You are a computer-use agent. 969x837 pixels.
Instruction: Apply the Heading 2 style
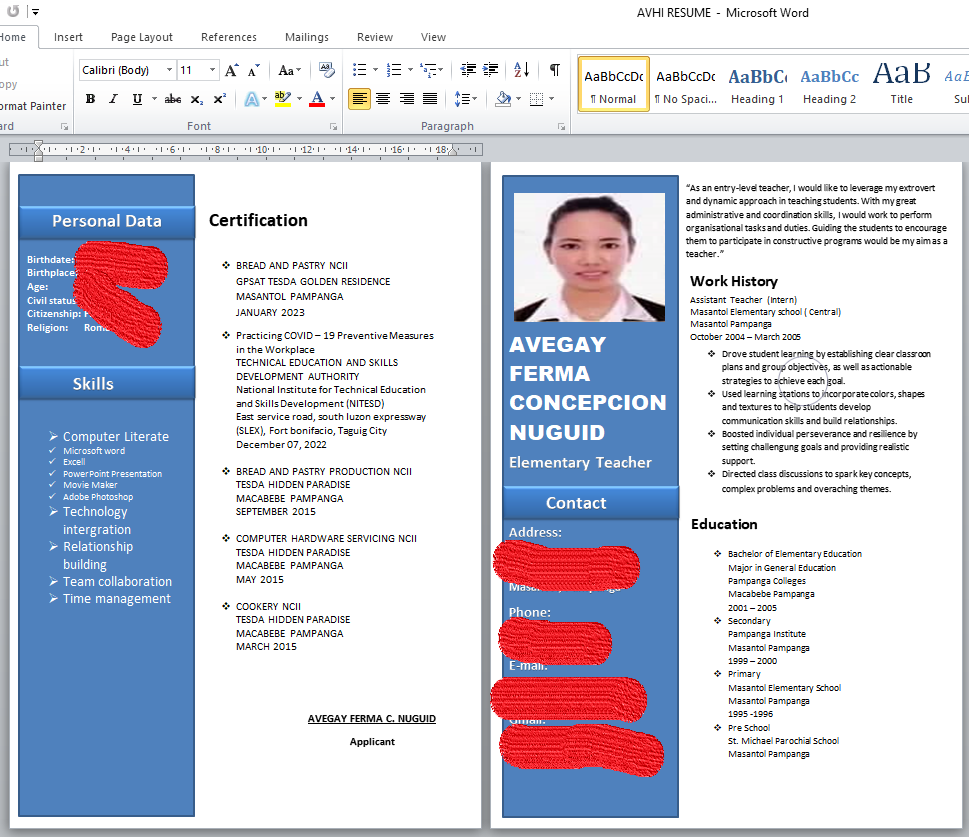tap(829, 84)
